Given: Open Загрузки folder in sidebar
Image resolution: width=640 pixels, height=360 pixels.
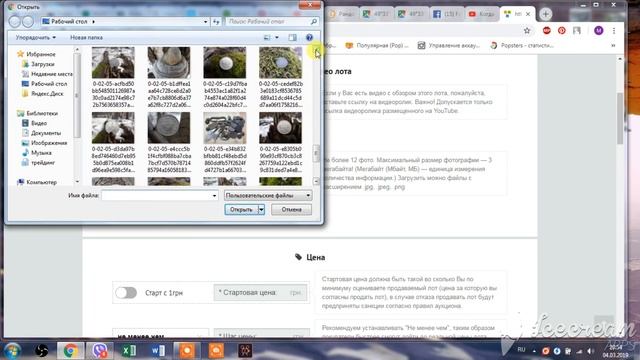Looking at the screenshot, I should [42, 64].
